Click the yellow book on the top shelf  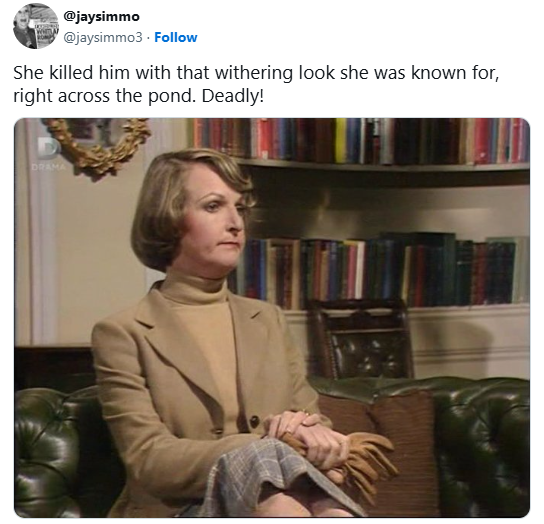[340, 140]
